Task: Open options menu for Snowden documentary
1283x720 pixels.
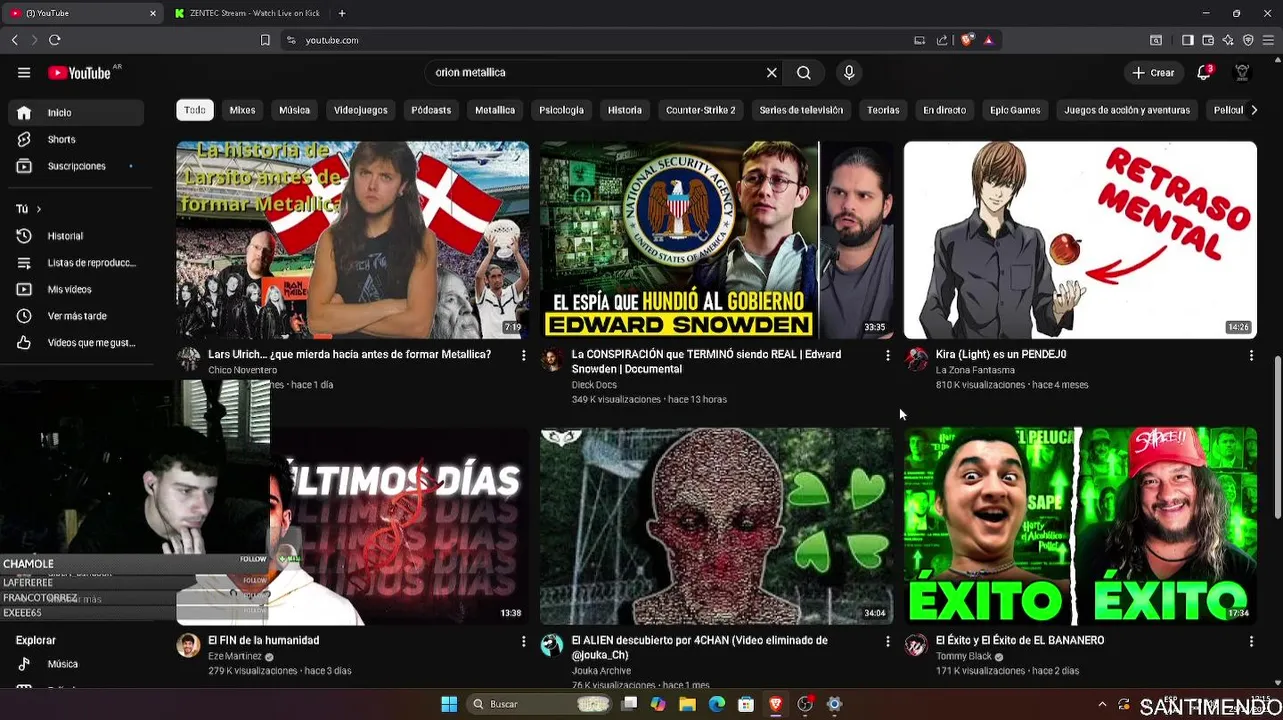Action: tap(887, 355)
